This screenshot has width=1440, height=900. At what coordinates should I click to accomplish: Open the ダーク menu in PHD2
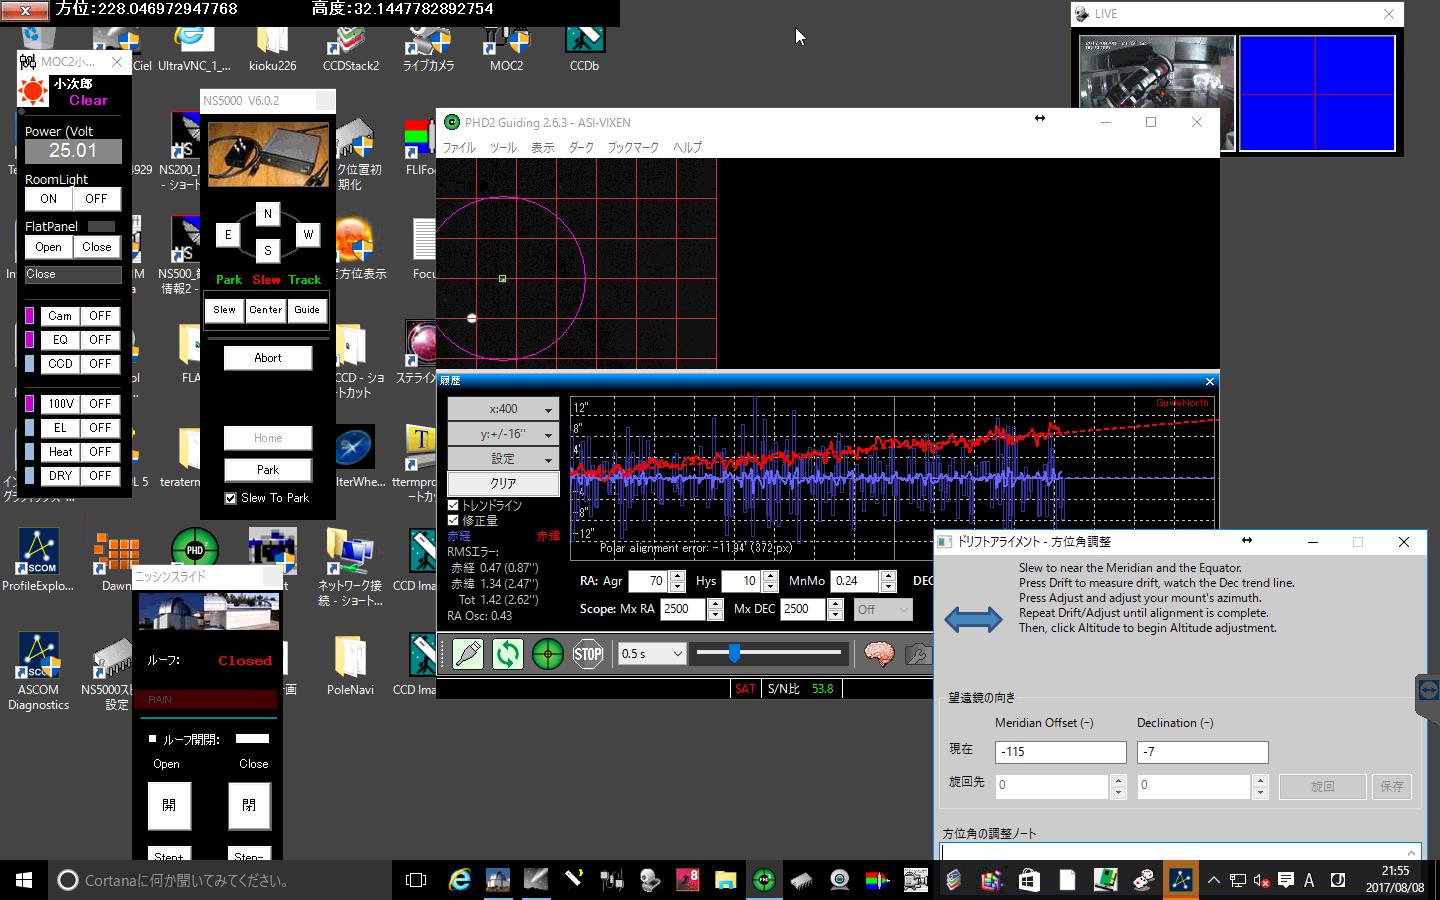tap(581, 147)
